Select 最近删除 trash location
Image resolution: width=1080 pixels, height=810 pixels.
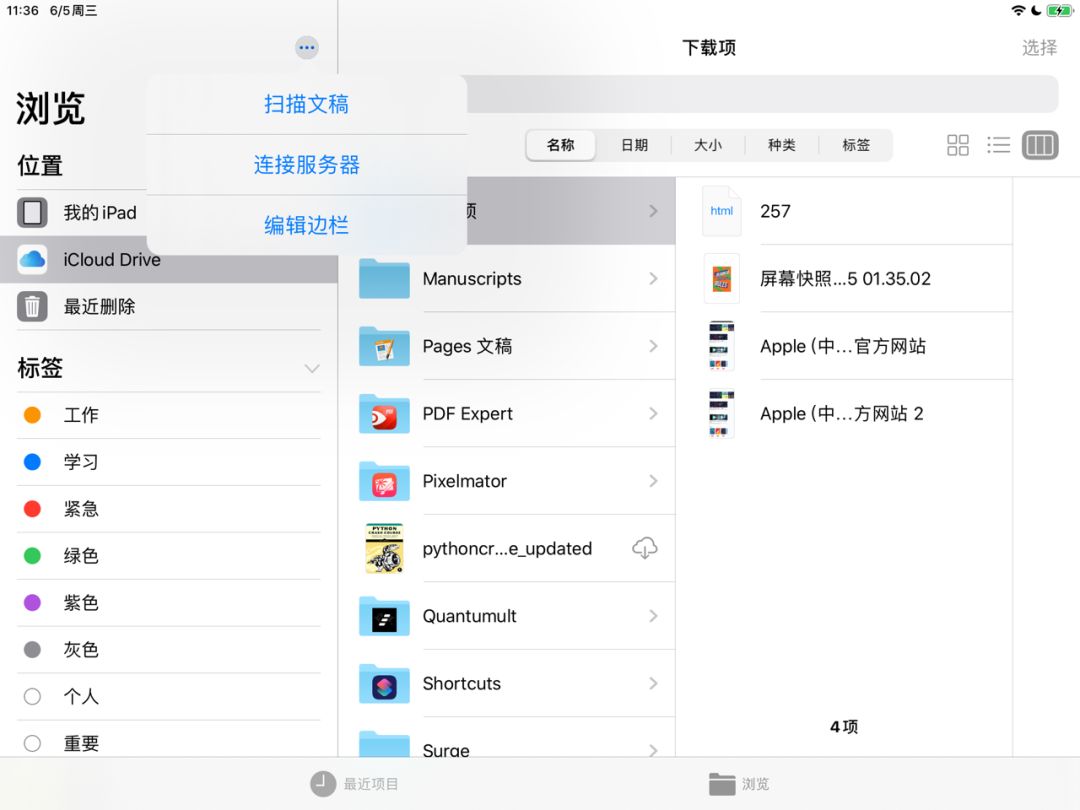pos(169,307)
